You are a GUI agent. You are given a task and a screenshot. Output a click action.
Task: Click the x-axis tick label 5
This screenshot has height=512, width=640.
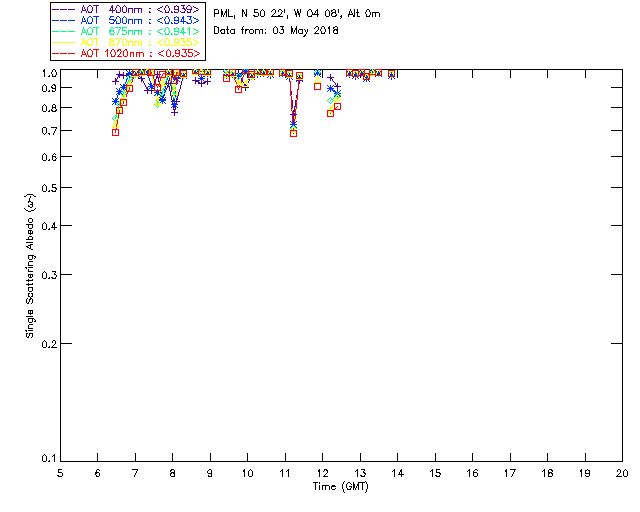click(60, 472)
